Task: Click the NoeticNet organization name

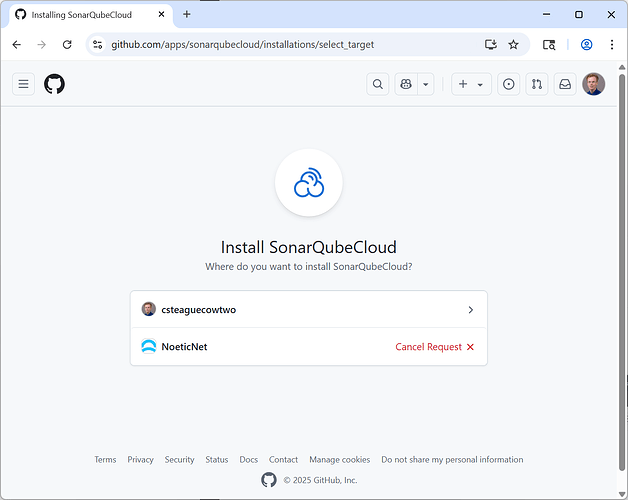Action: tap(184, 347)
